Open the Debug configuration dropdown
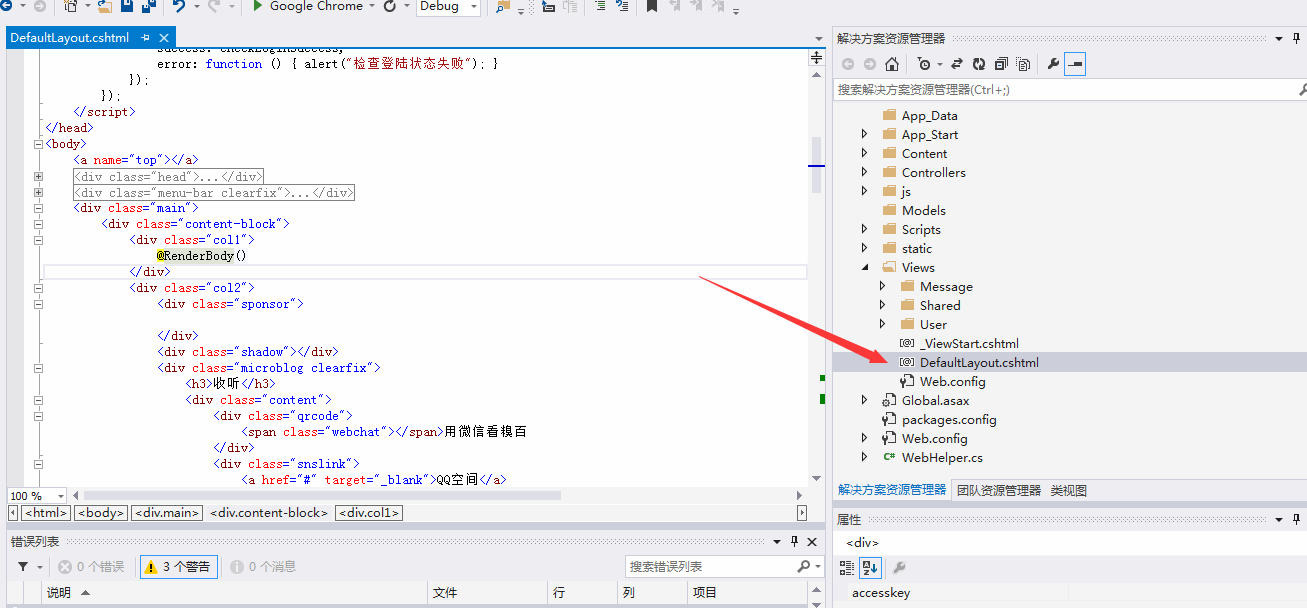The height and width of the screenshot is (608, 1307). (x=473, y=7)
